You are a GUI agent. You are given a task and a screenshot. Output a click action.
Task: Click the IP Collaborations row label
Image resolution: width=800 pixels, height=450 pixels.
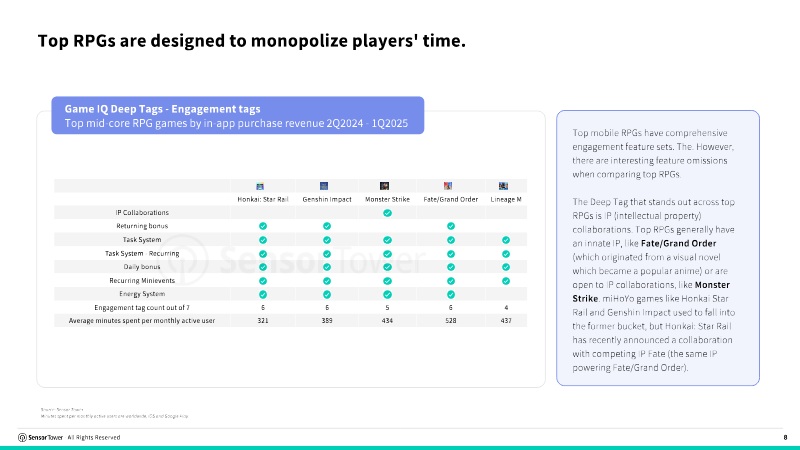click(x=143, y=213)
